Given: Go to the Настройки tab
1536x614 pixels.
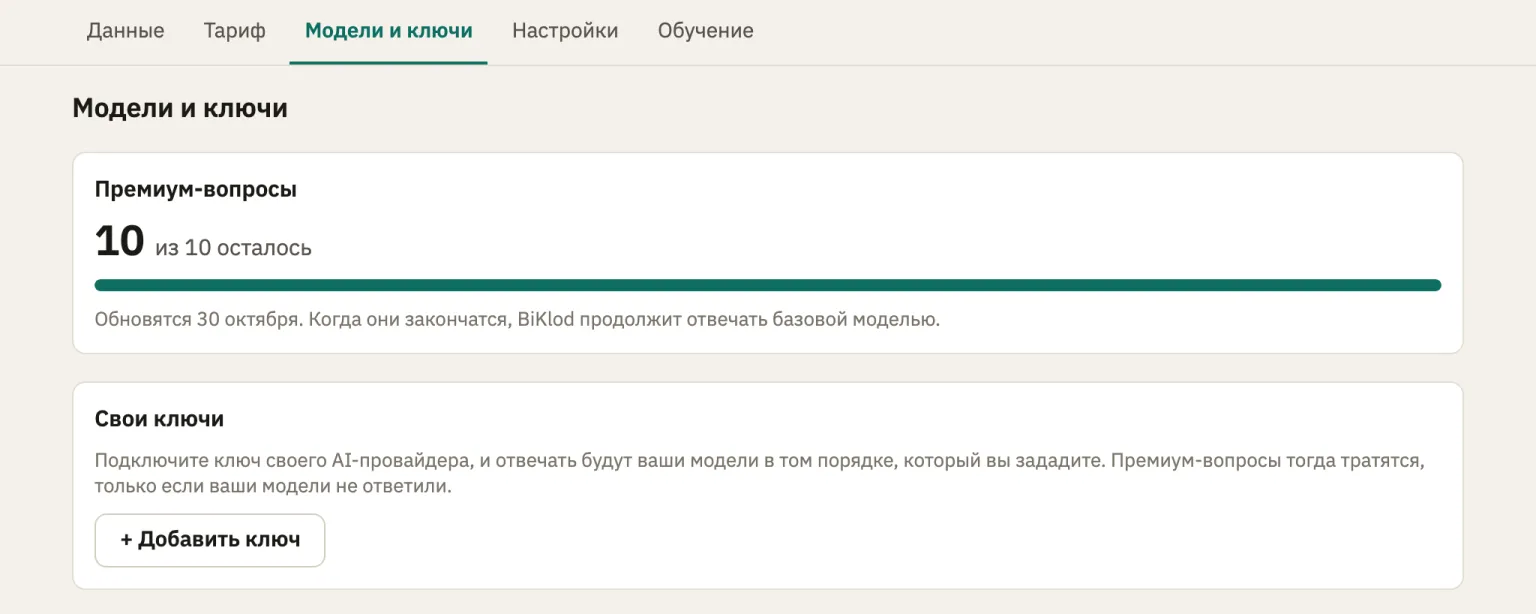Looking at the screenshot, I should [565, 31].
